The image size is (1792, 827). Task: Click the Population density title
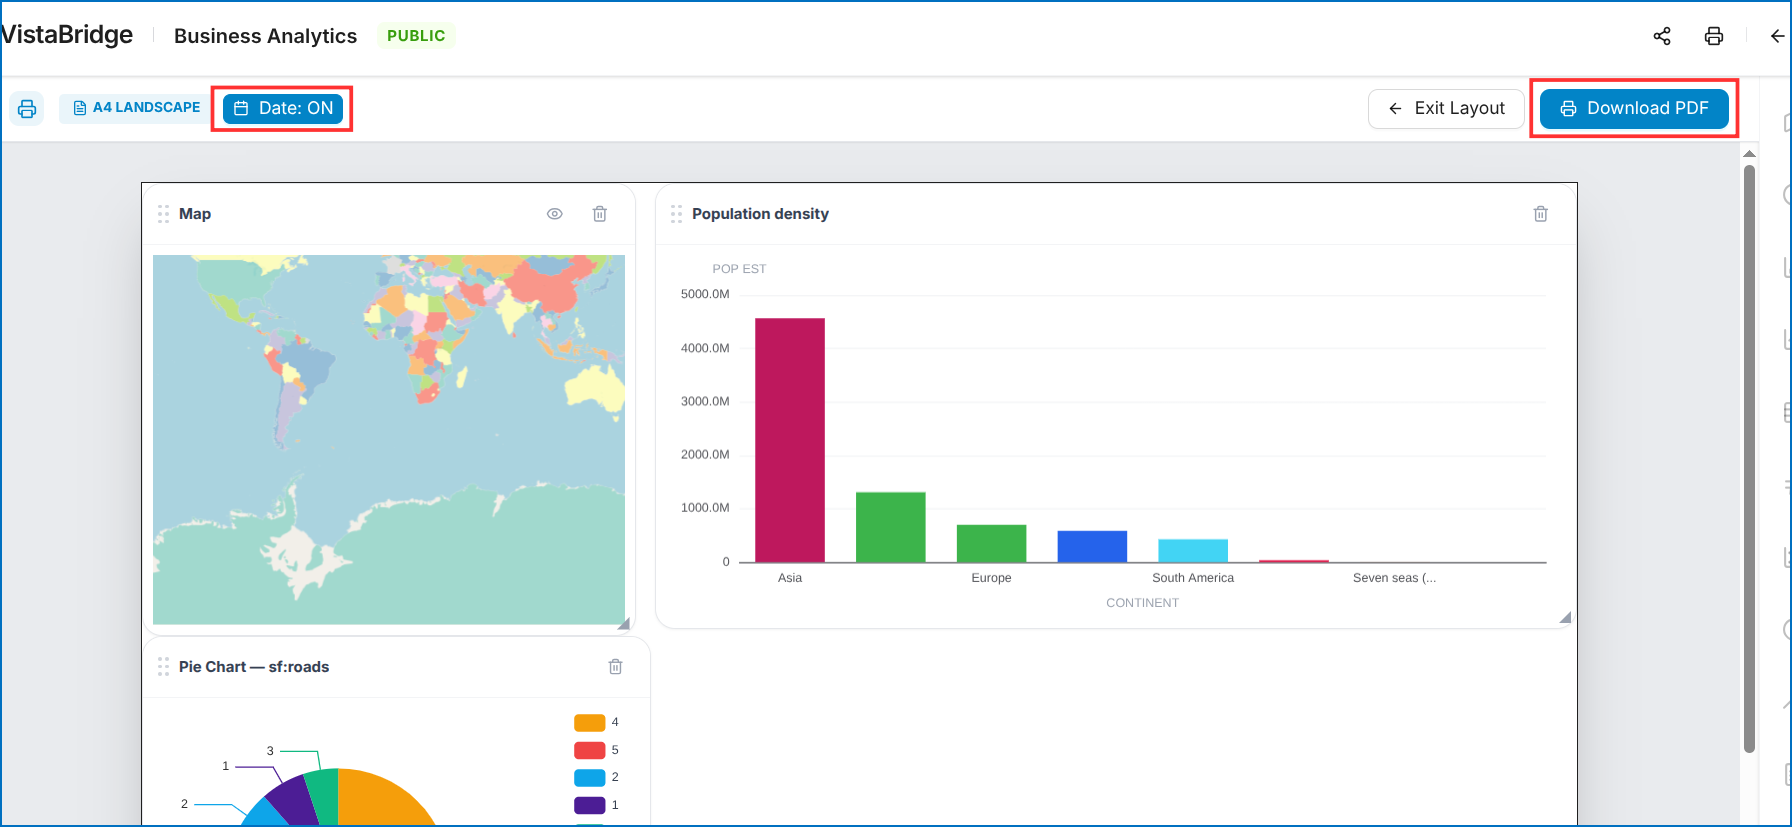tap(760, 214)
